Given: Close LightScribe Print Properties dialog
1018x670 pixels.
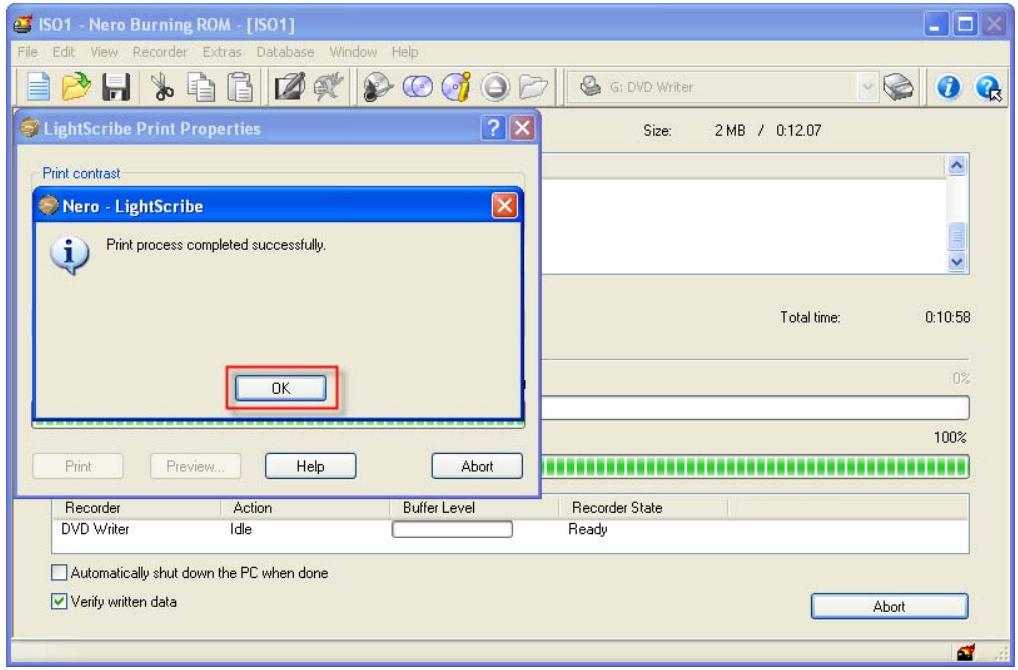Looking at the screenshot, I should 523,128.
